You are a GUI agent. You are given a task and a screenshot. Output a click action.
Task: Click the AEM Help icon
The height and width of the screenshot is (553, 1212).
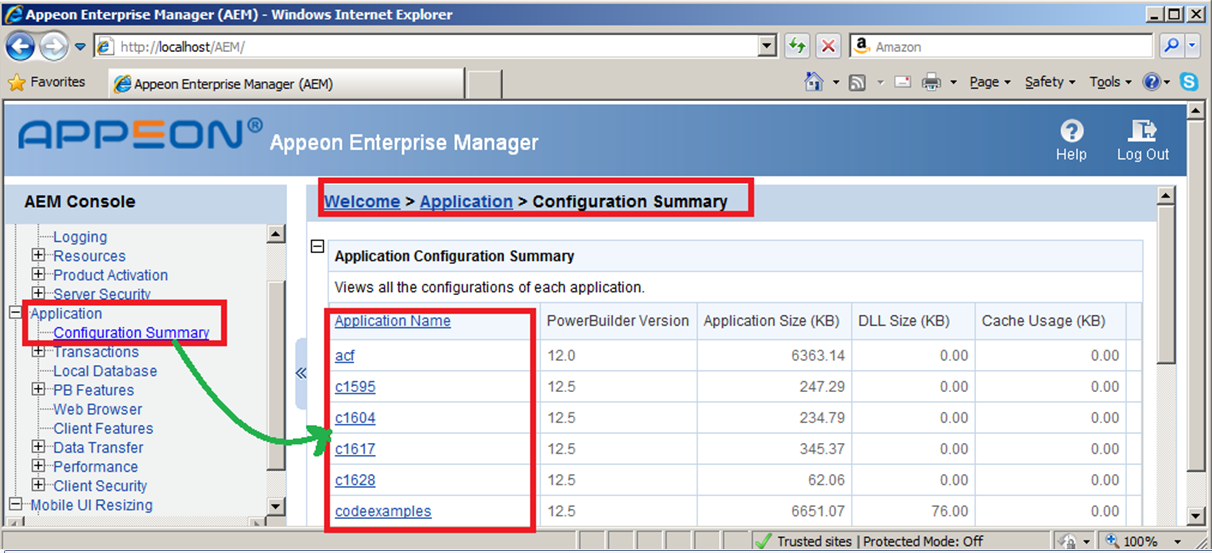[1071, 141]
